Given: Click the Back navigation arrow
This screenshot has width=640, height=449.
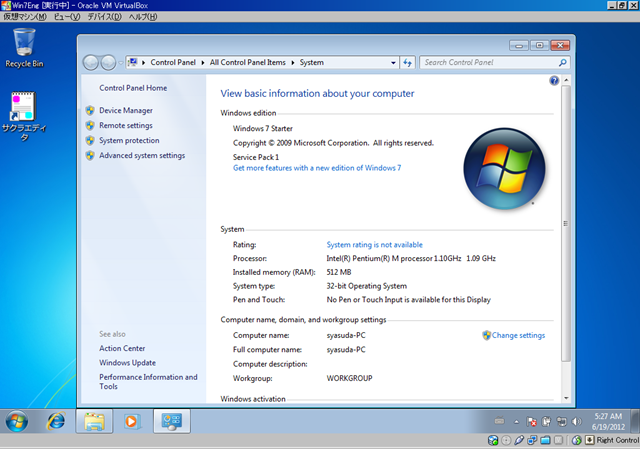Looking at the screenshot, I should [x=91, y=62].
